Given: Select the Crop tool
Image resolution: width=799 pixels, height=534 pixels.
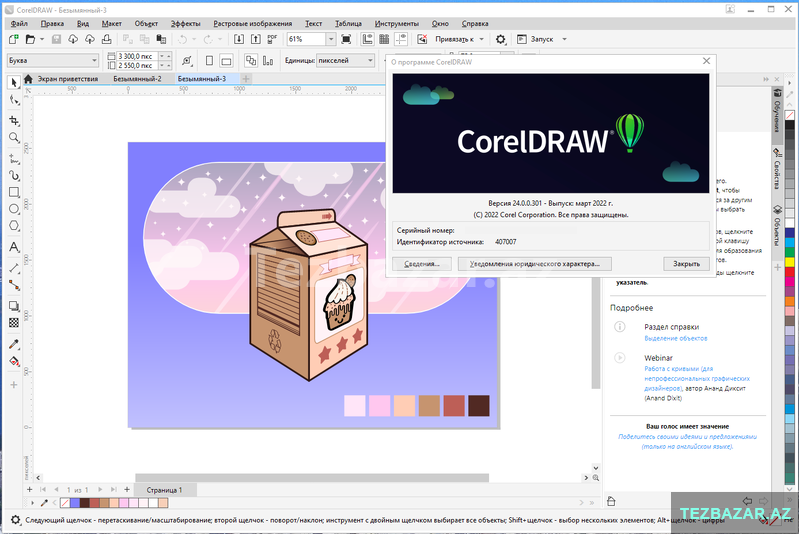Looking at the screenshot, I should click(x=14, y=121).
